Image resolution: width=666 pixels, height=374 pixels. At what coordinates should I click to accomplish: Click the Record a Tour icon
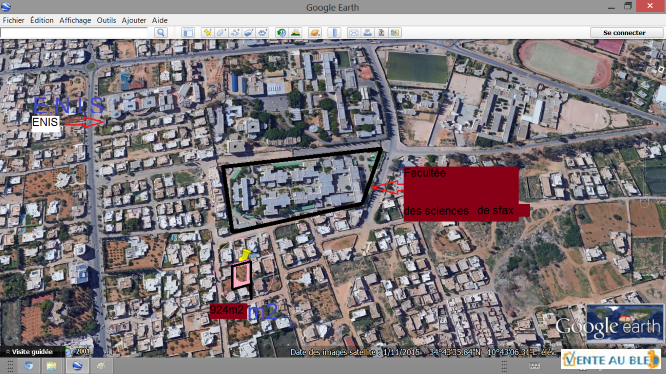click(263, 33)
